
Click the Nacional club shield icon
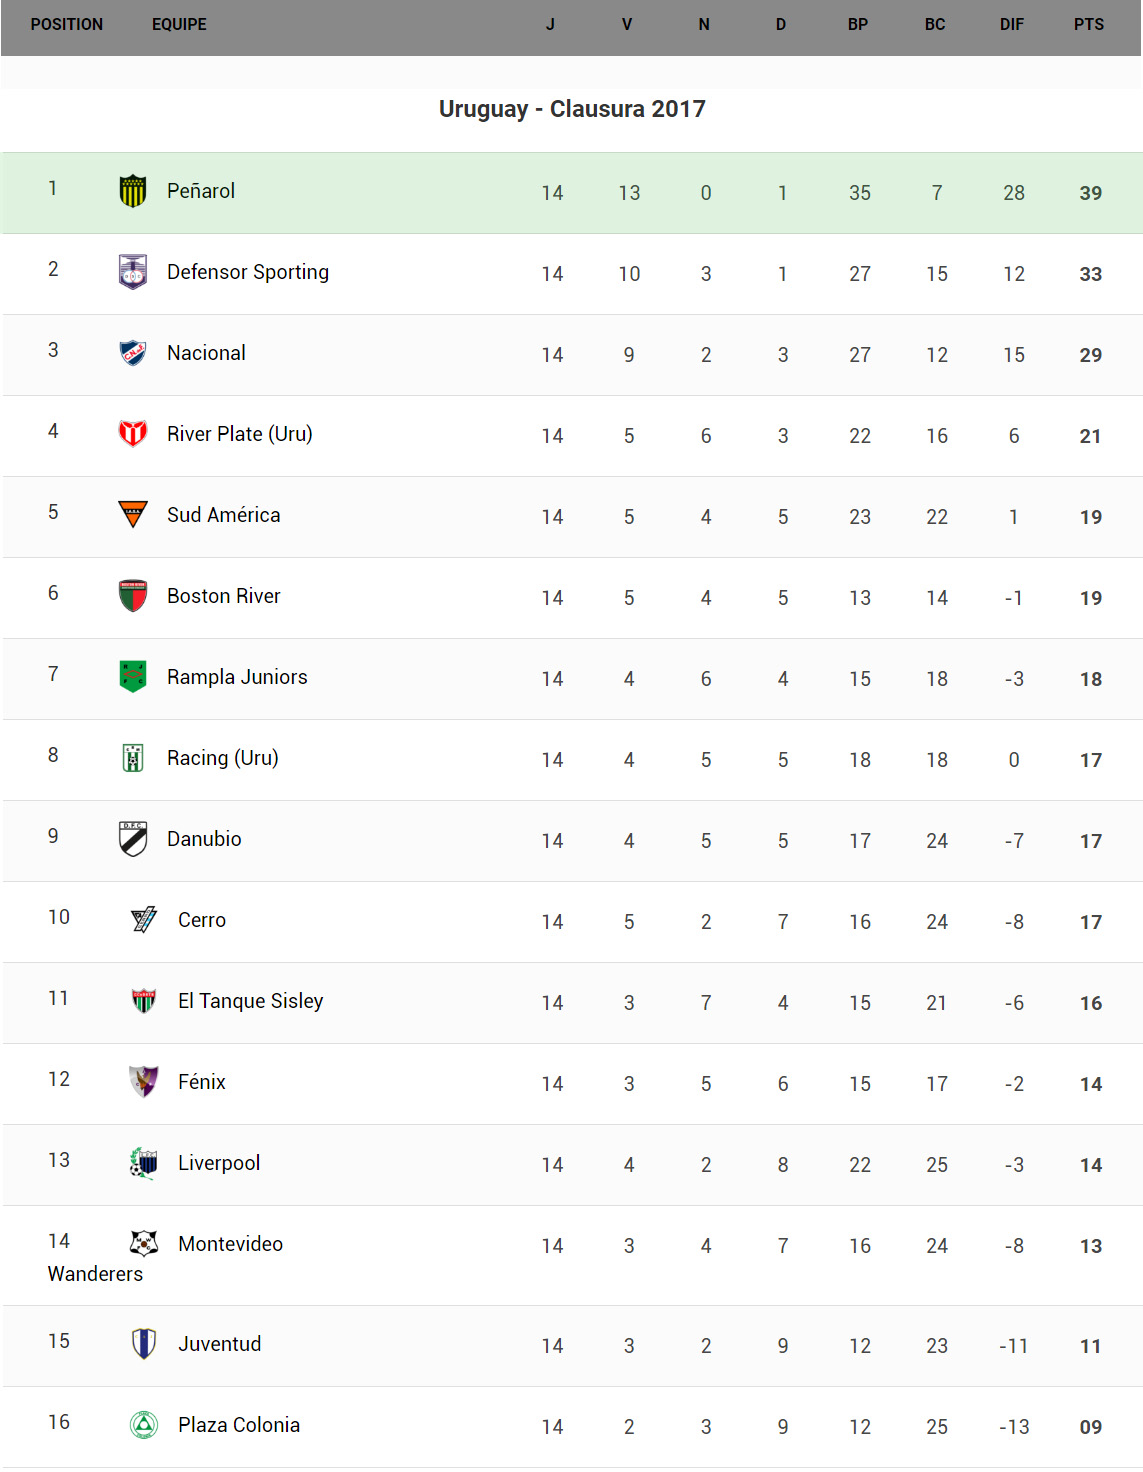coord(133,353)
